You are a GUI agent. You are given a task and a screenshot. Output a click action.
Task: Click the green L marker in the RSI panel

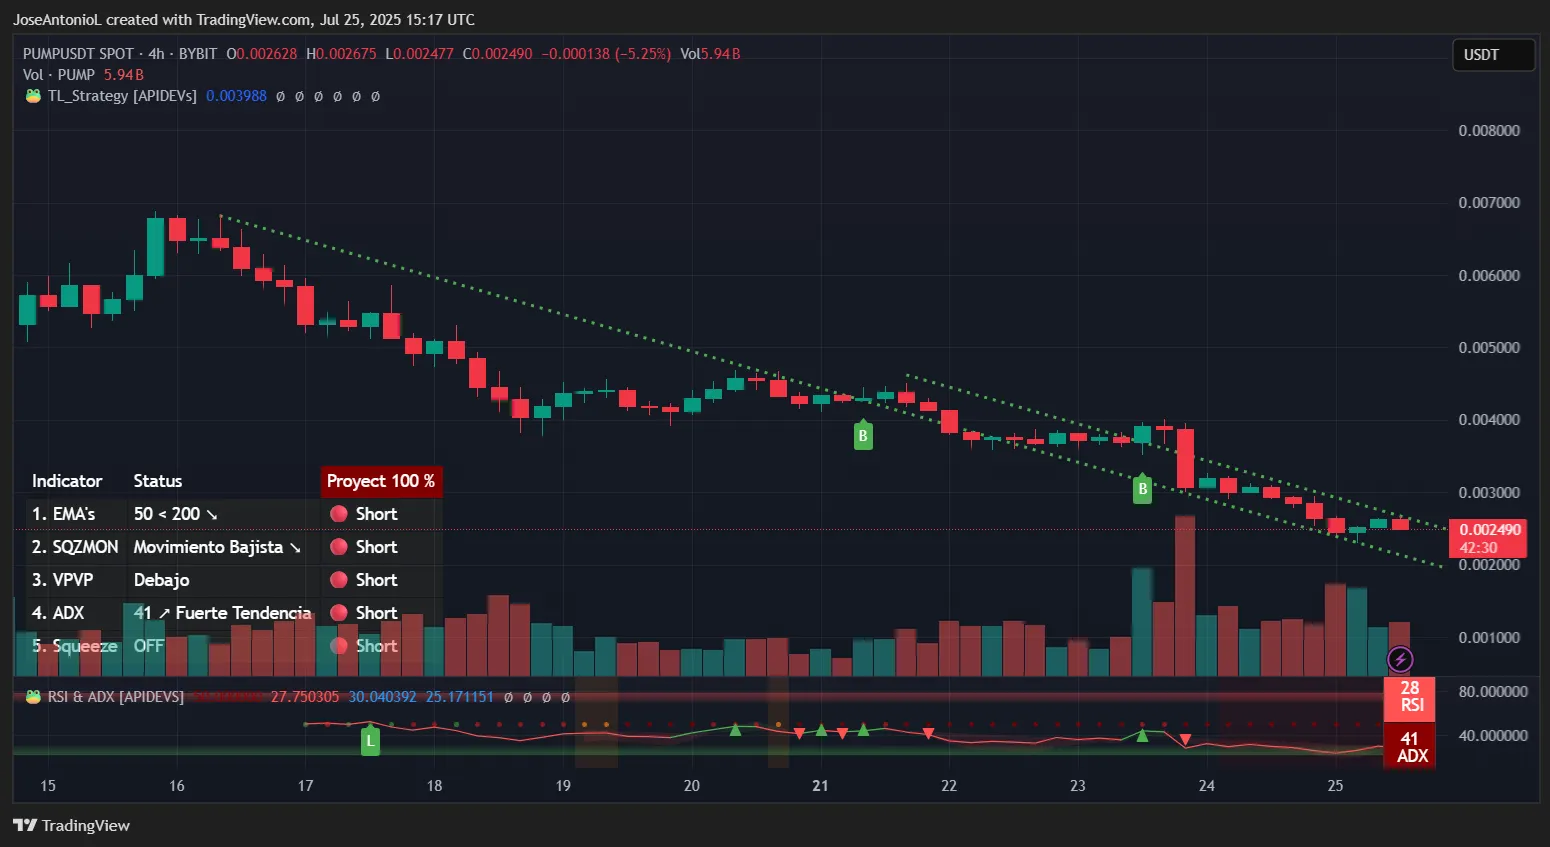(370, 740)
